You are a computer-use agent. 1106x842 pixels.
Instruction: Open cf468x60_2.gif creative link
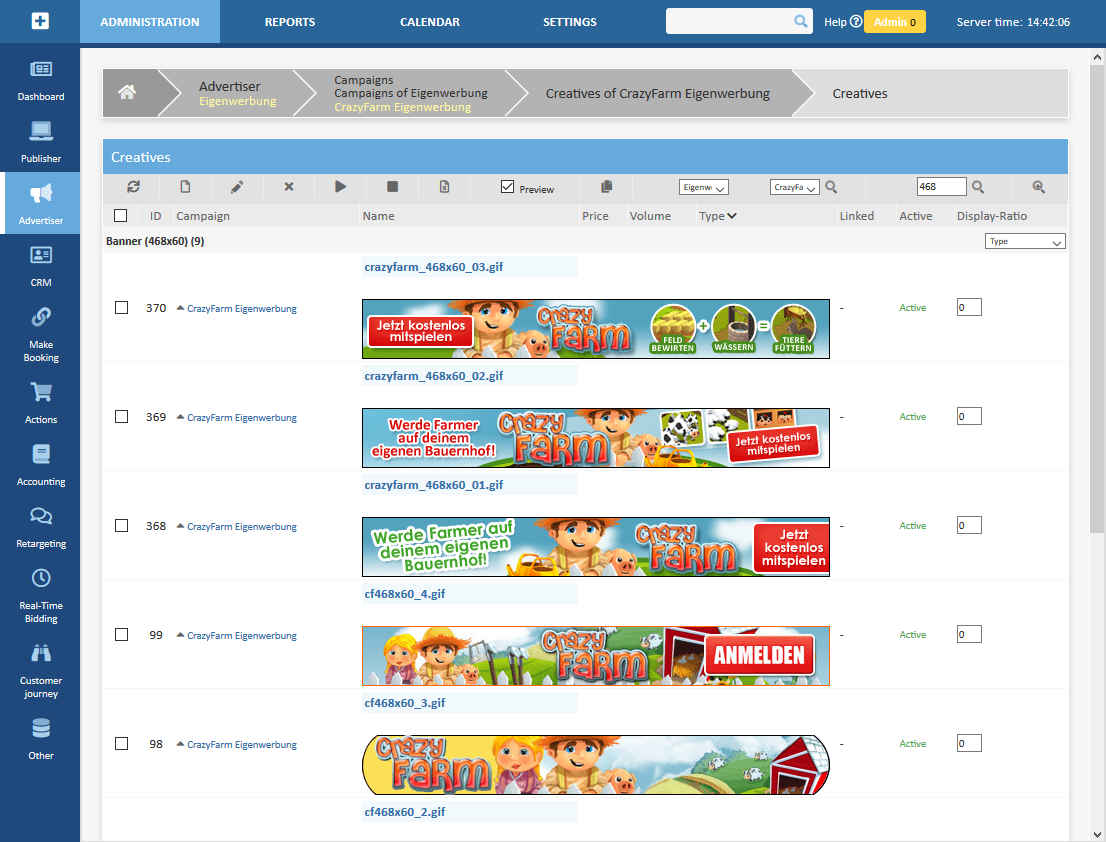click(x=405, y=812)
